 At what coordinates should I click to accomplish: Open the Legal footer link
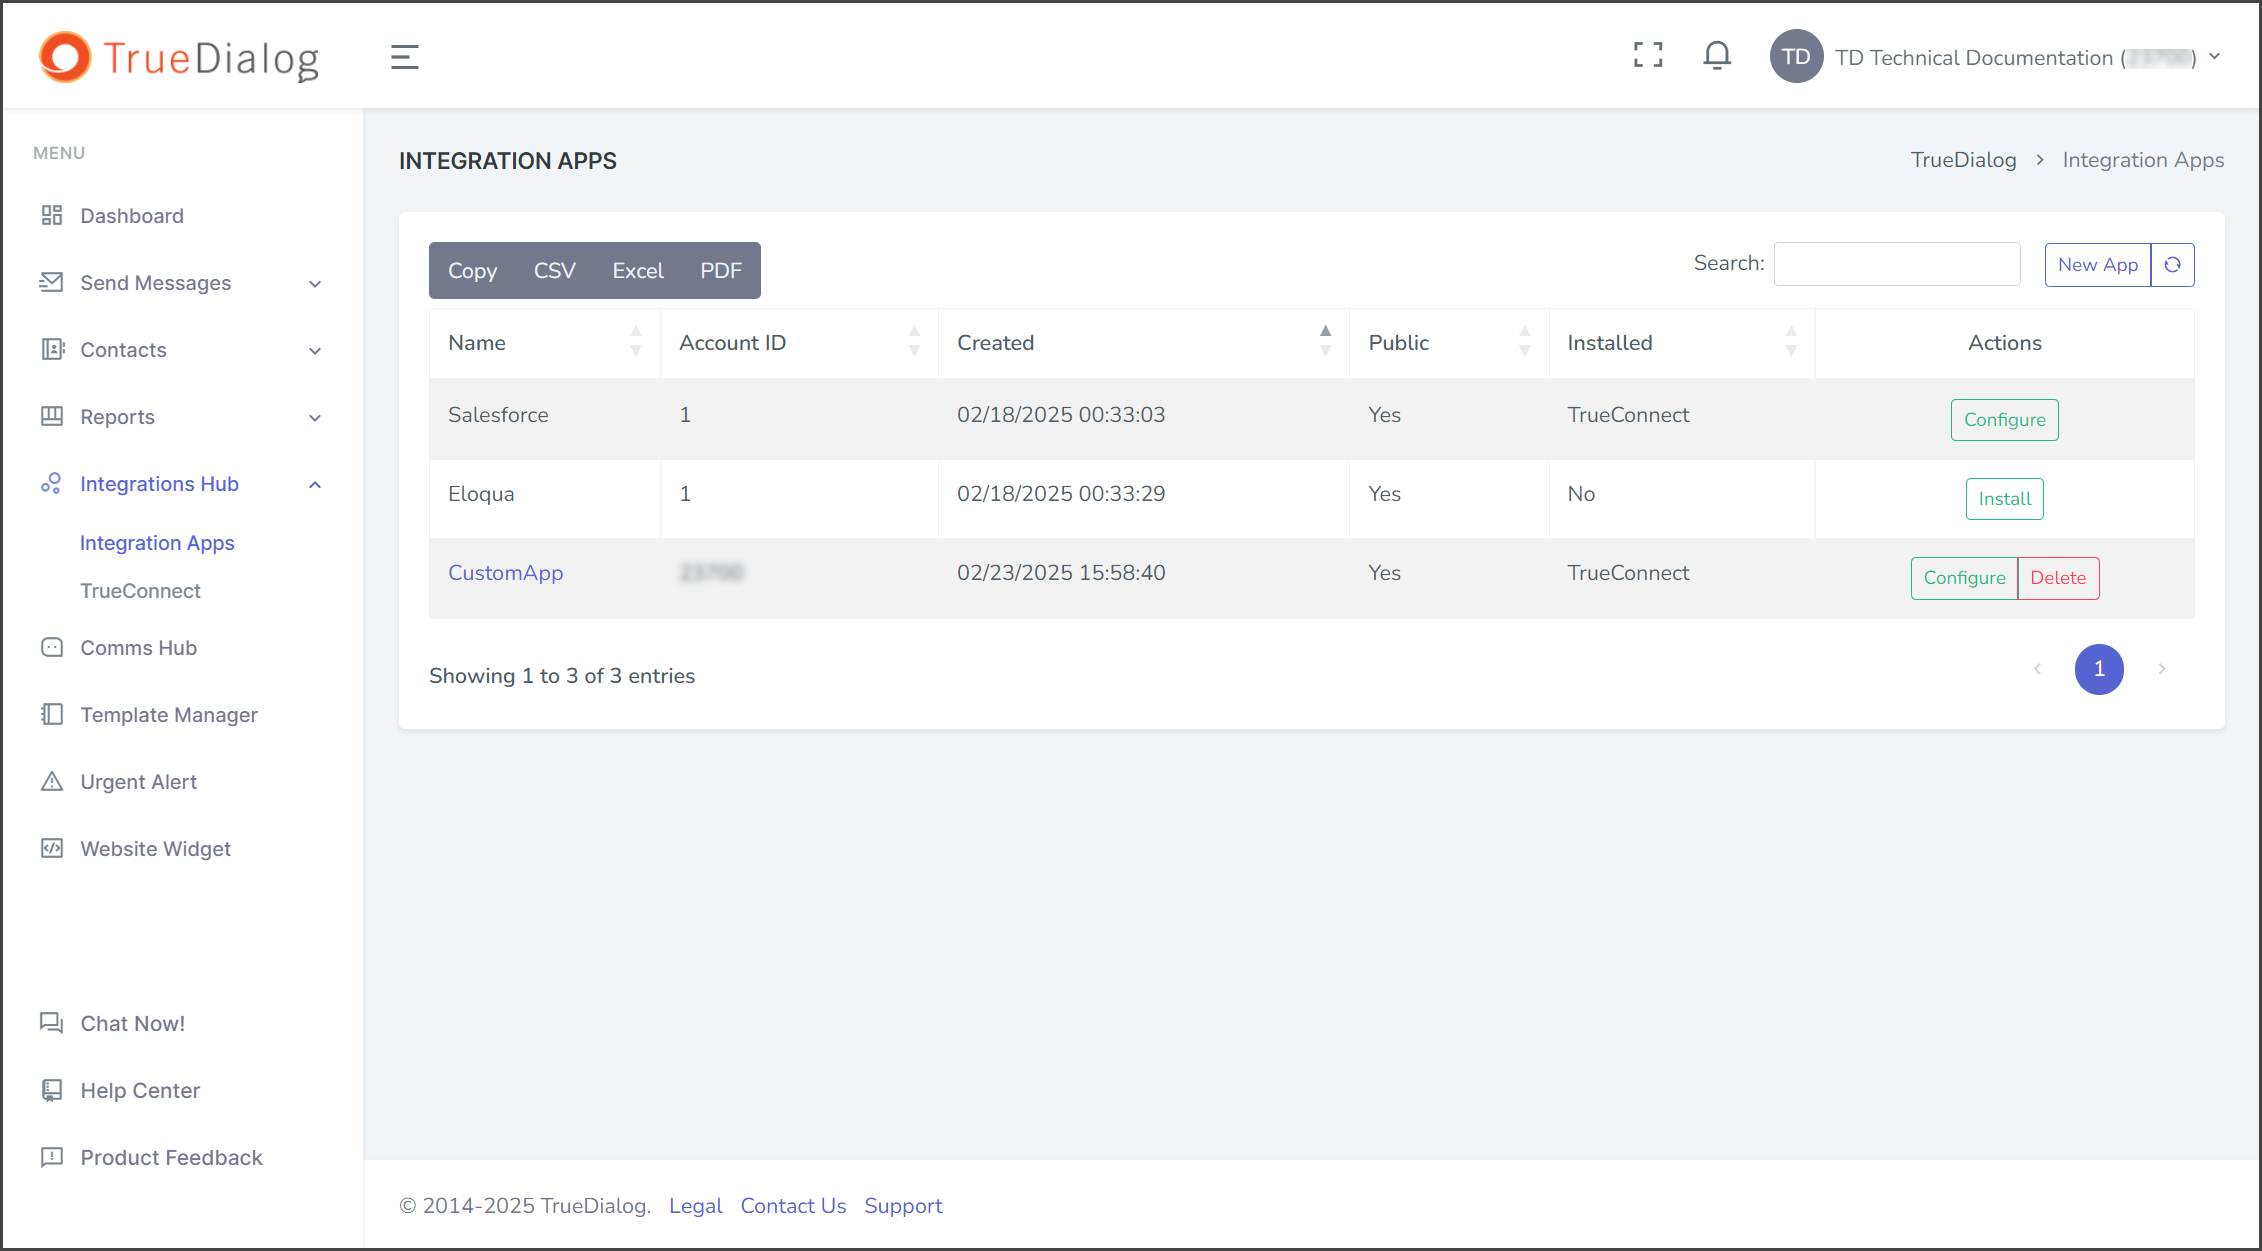[695, 1206]
